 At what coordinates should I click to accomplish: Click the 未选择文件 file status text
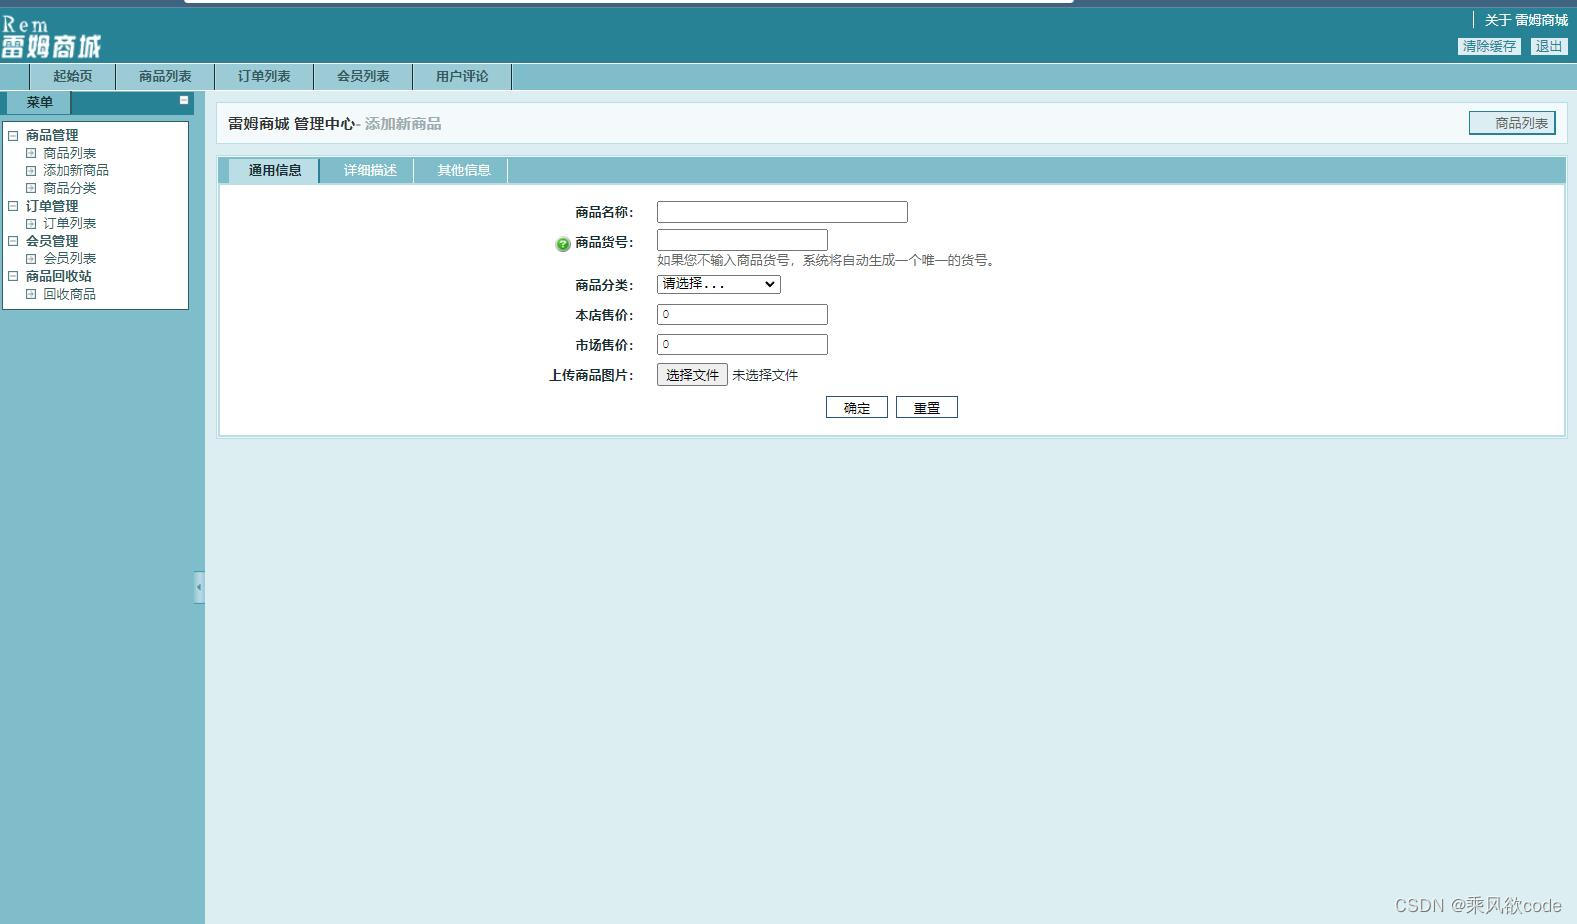pos(765,375)
